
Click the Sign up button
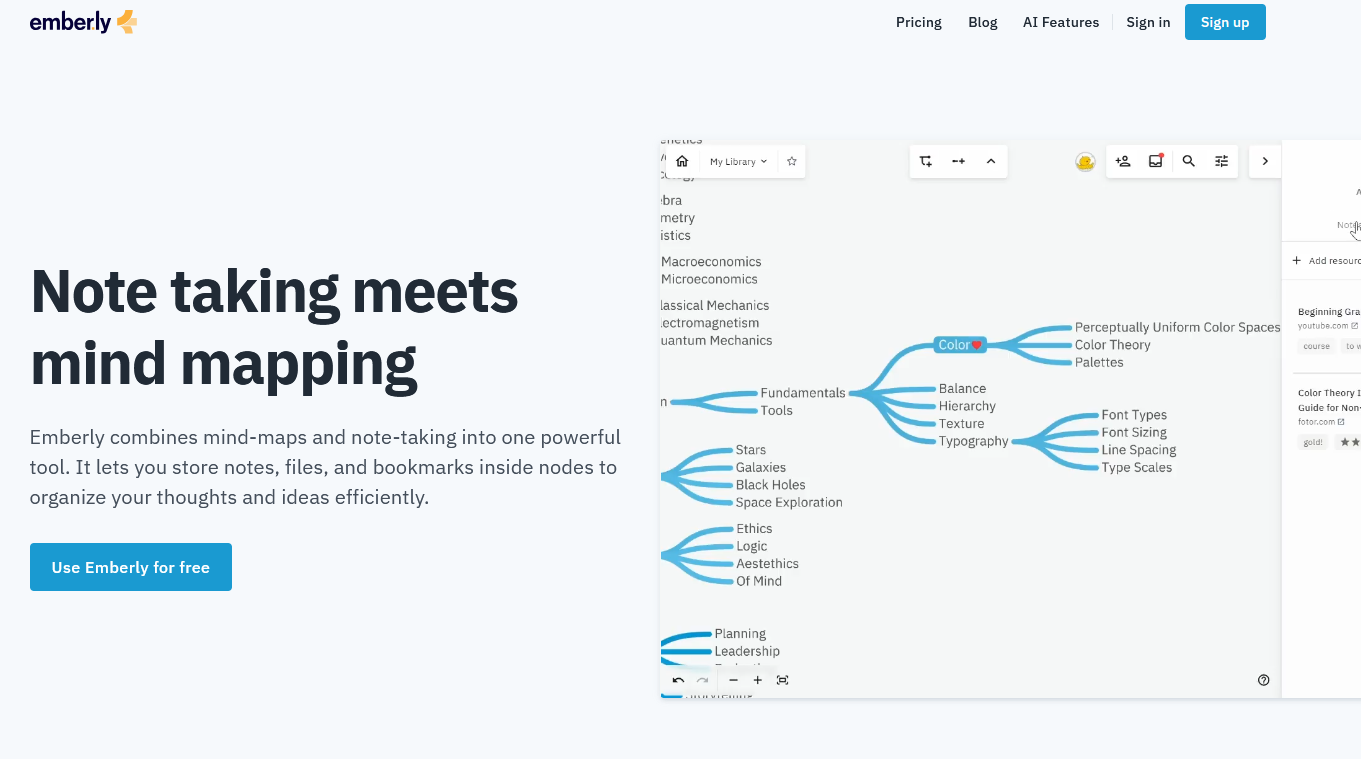[1224, 22]
